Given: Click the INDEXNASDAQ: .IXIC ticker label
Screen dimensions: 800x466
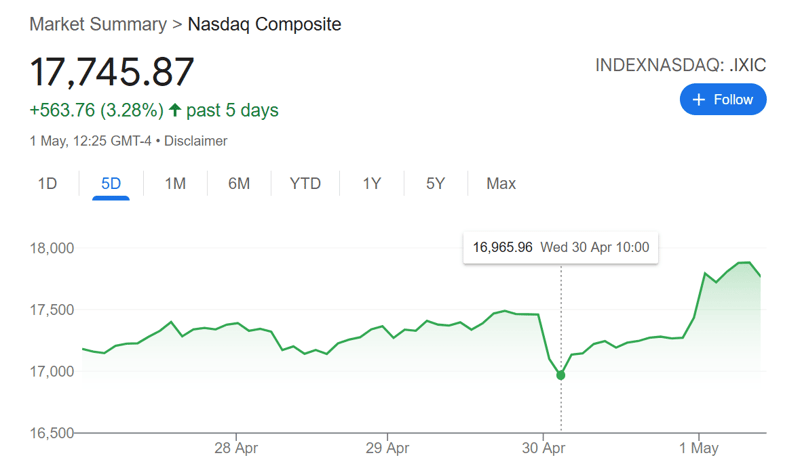Looking at the screenshot, I should (x=680, y=66).
